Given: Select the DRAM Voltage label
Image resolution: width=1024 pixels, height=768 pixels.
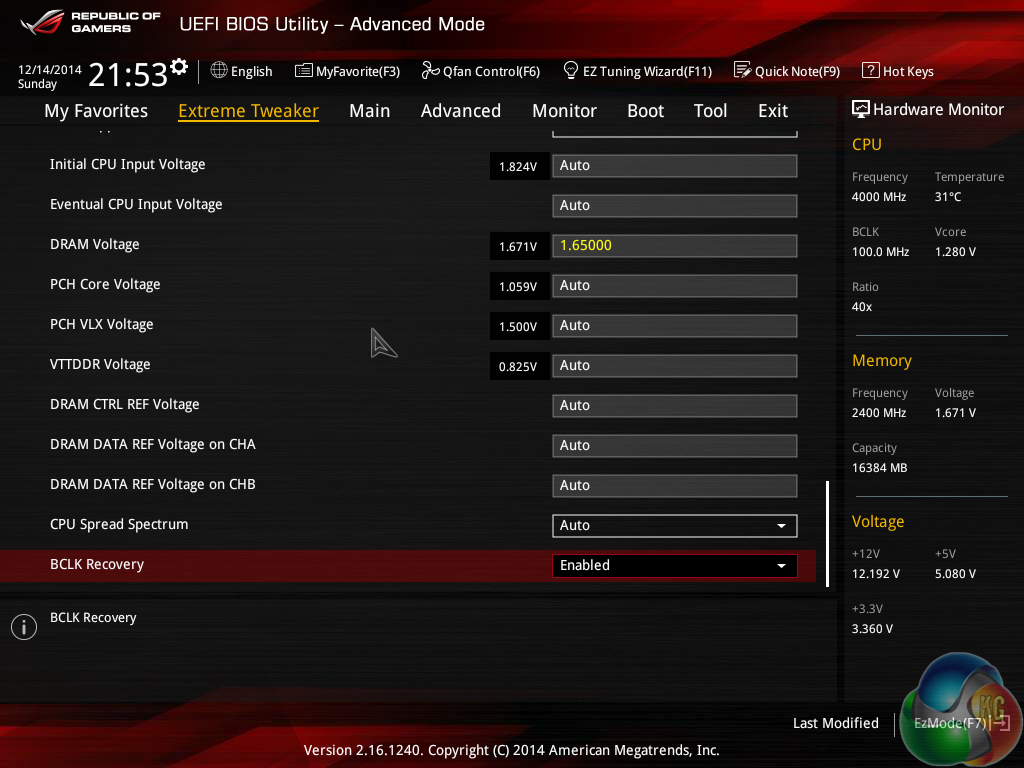Looking at the screenshot, I should click(95, 245).
